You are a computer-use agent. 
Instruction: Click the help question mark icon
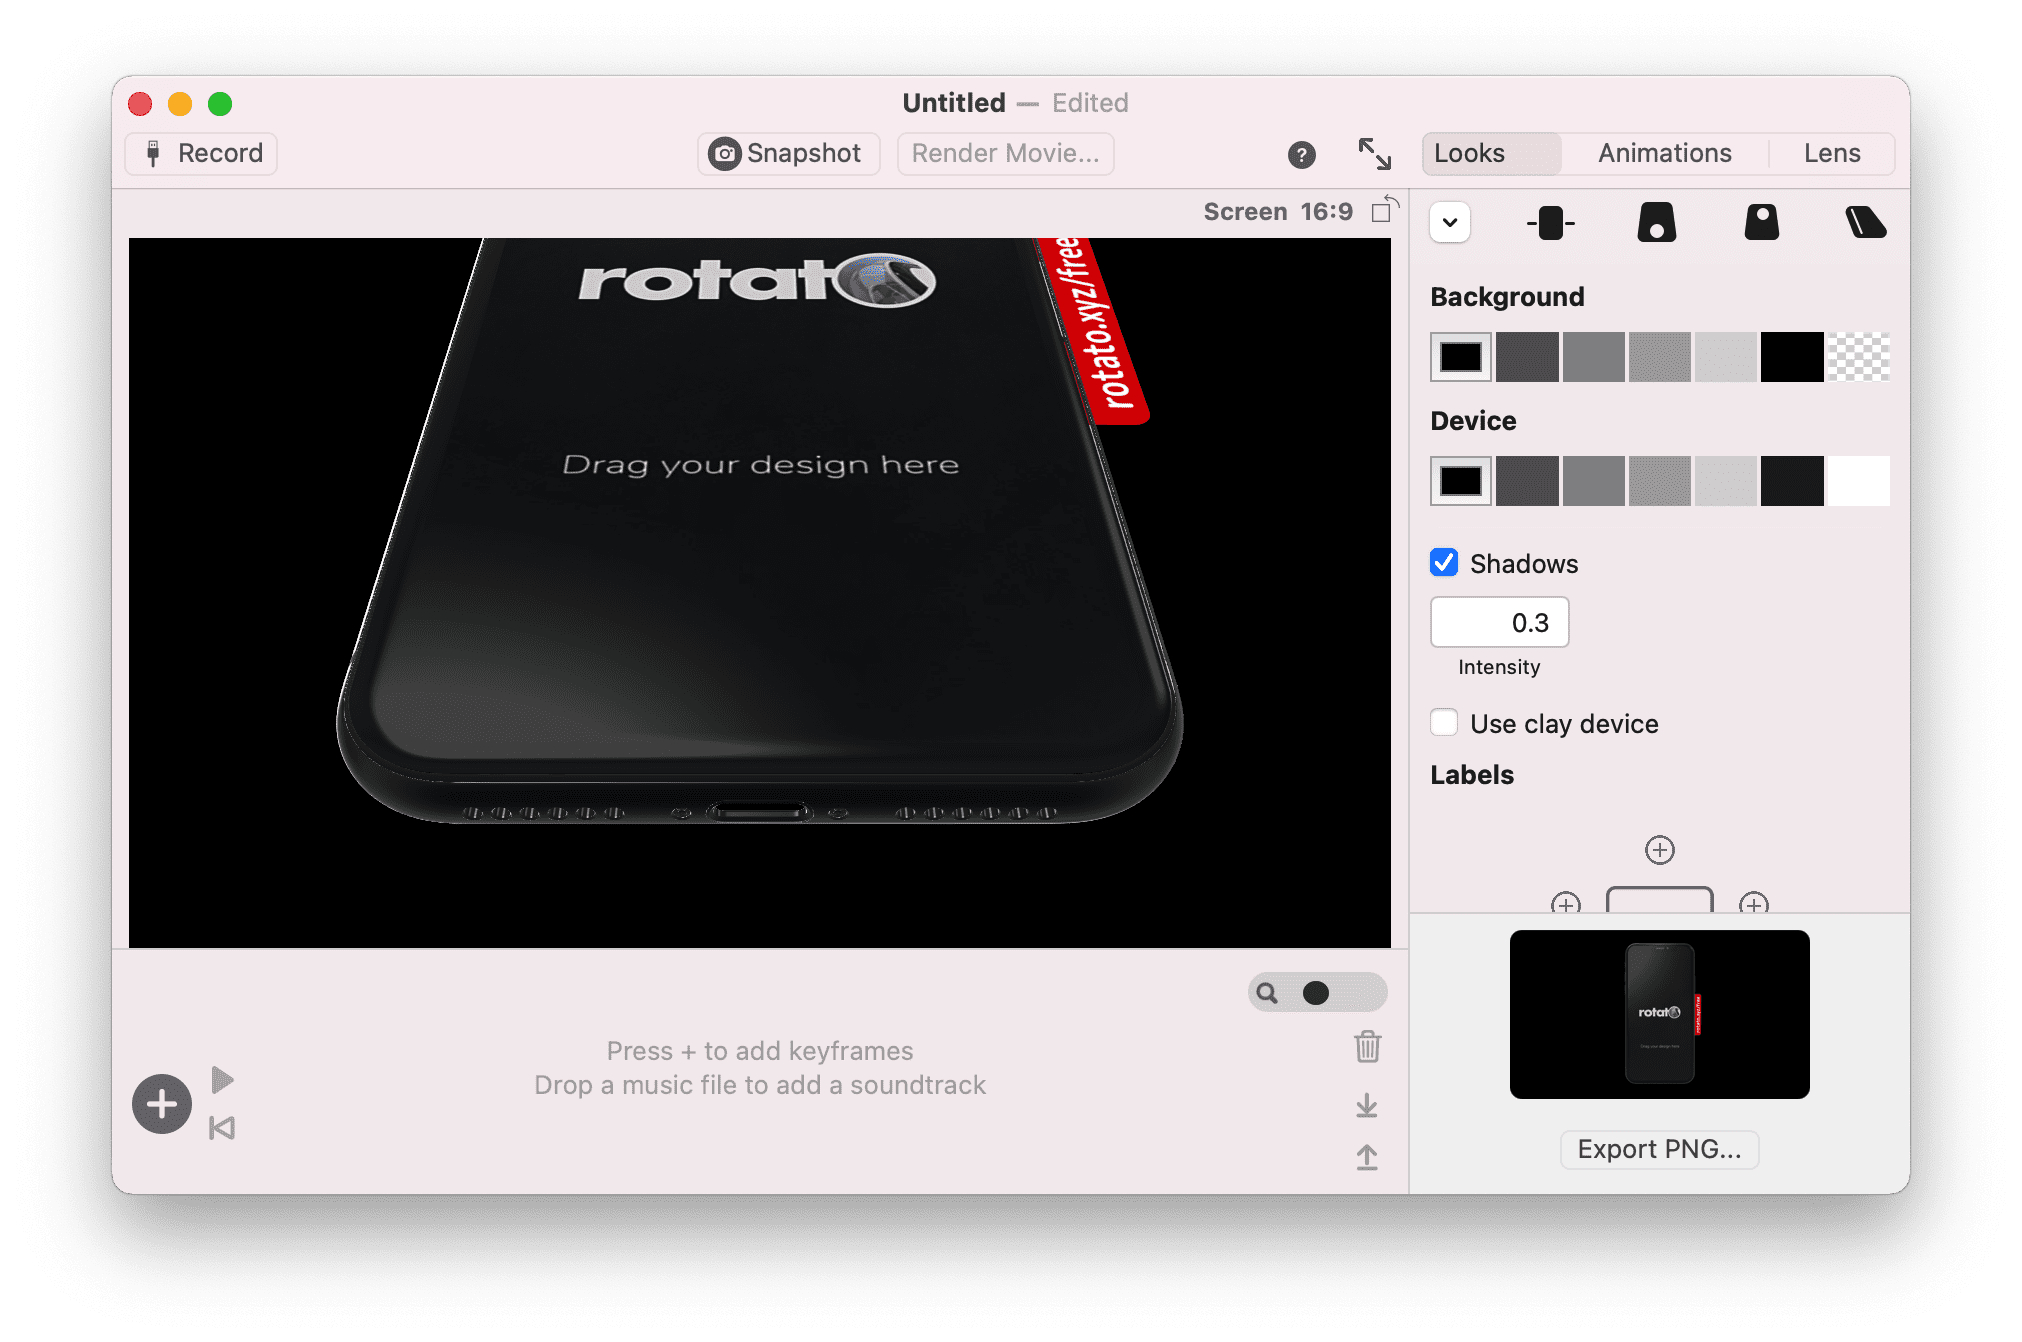(x=1301, y=154)
